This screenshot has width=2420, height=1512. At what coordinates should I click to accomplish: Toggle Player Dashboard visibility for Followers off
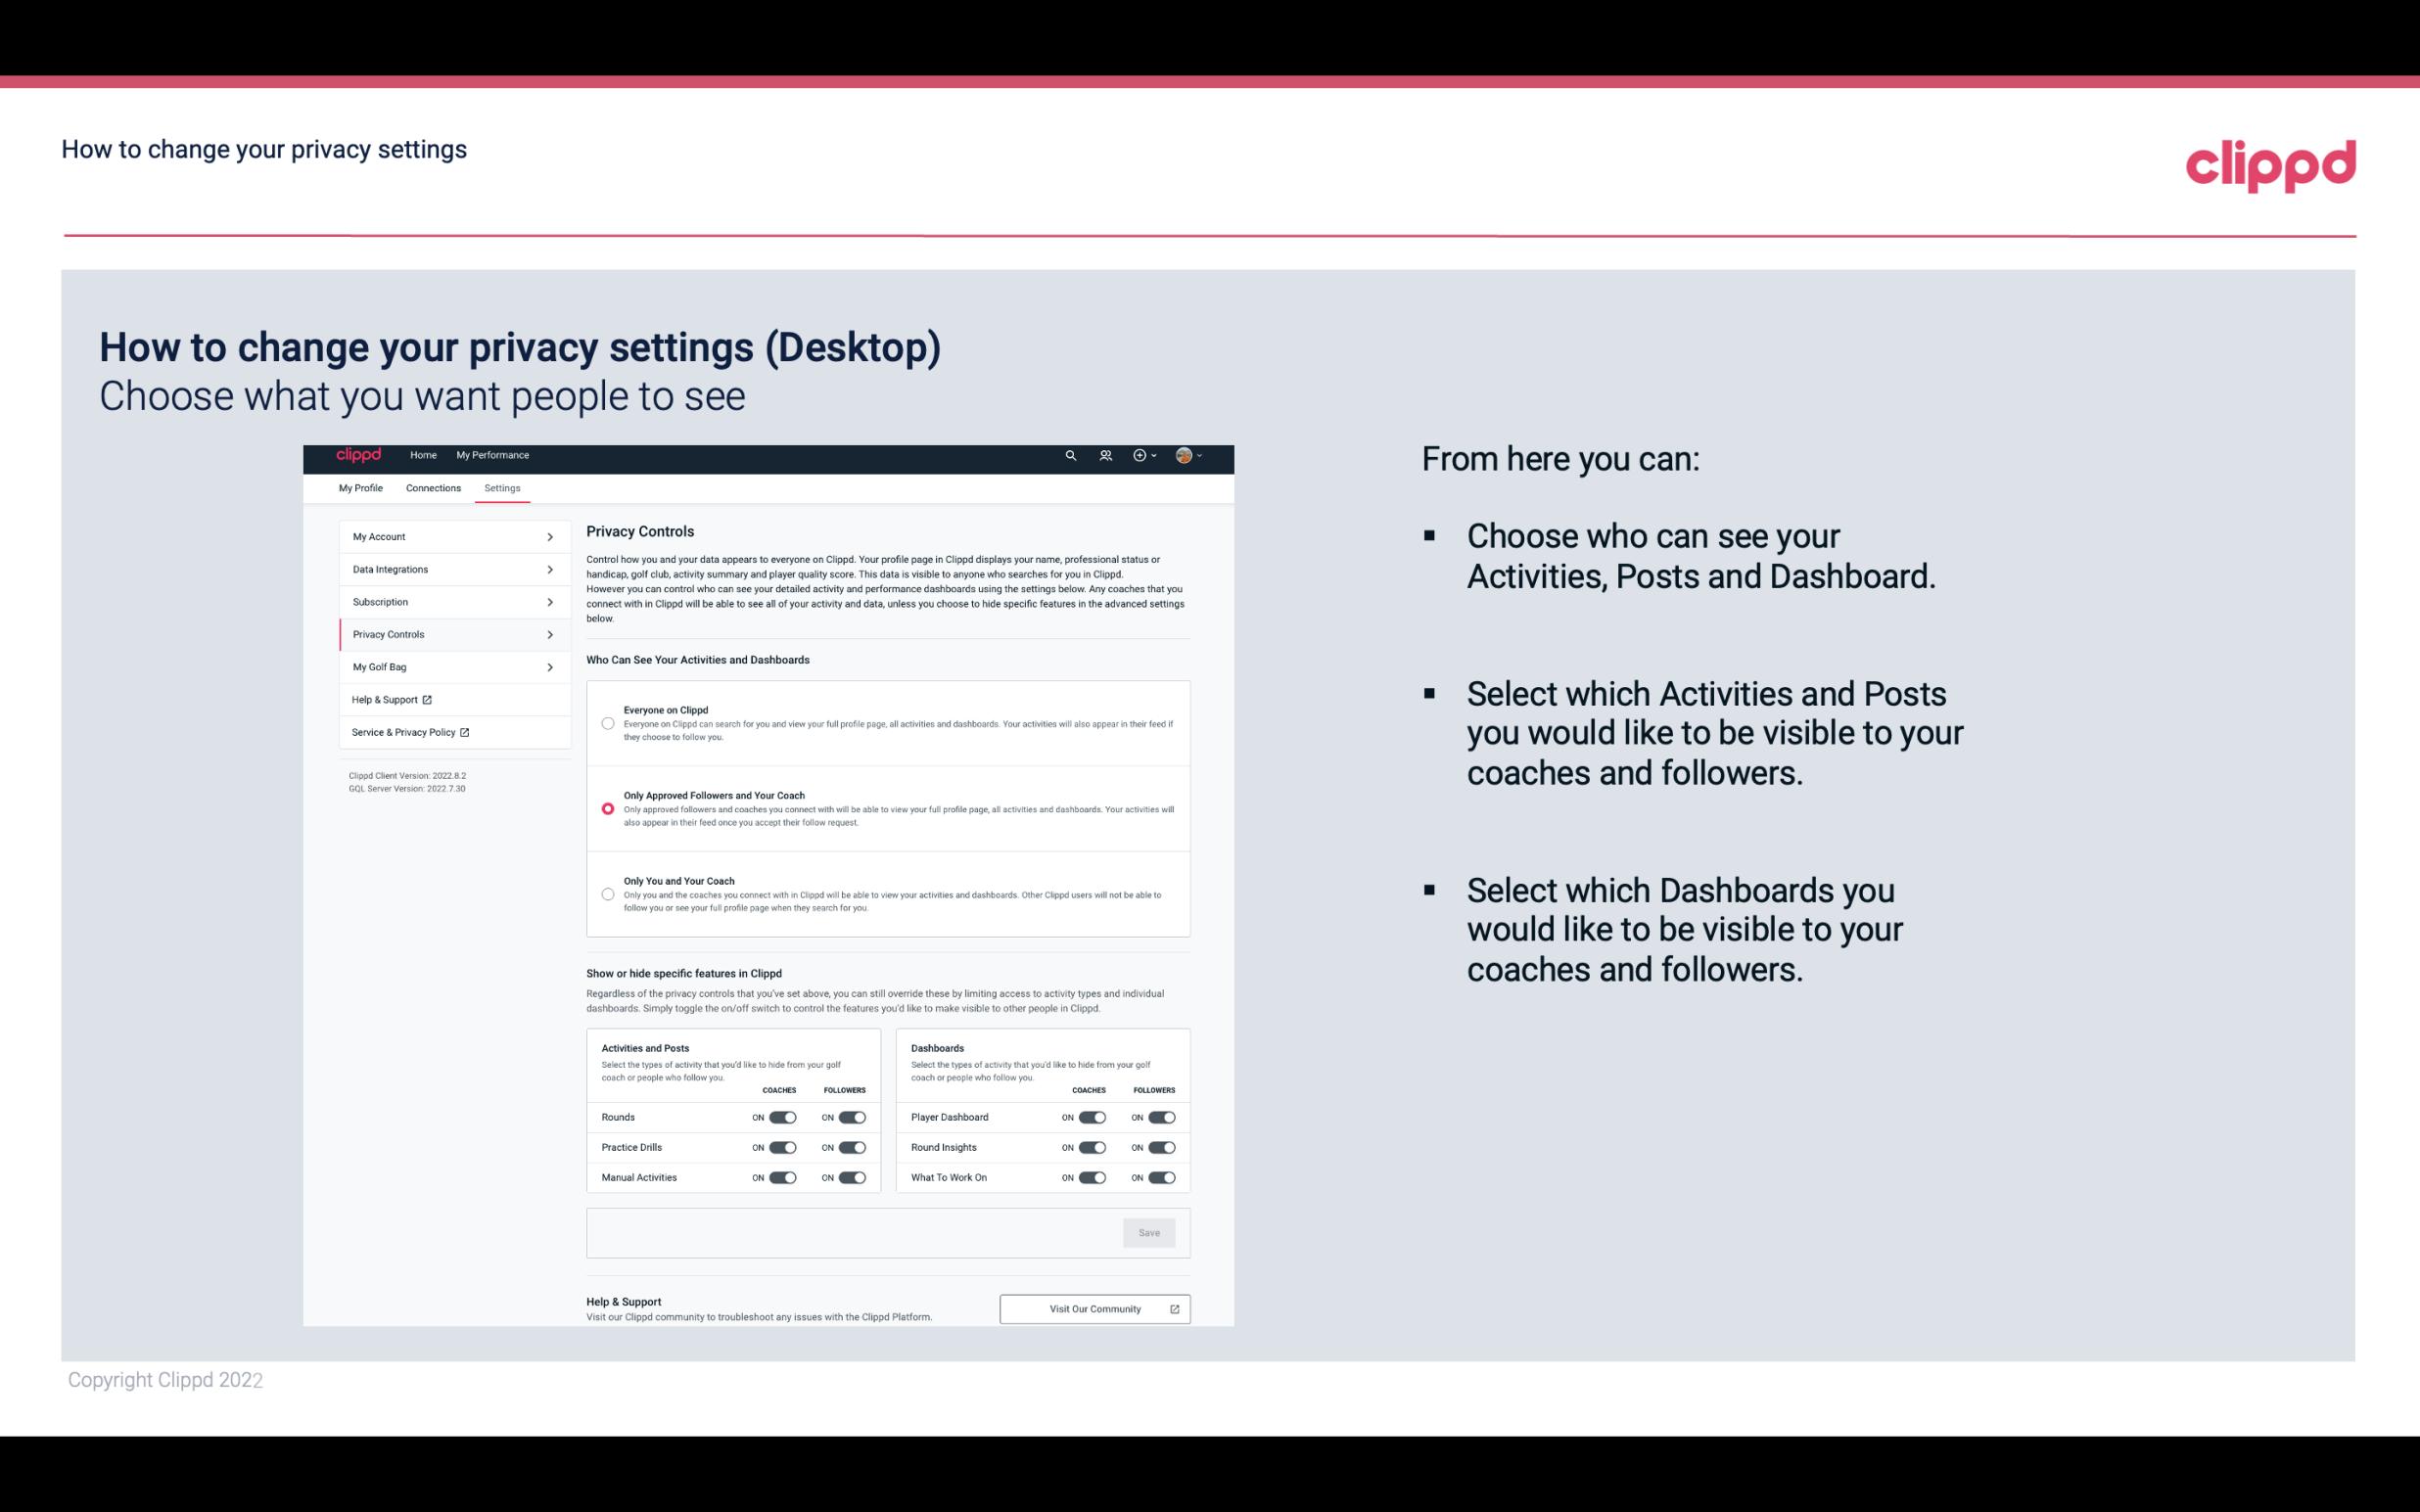1160,1117
